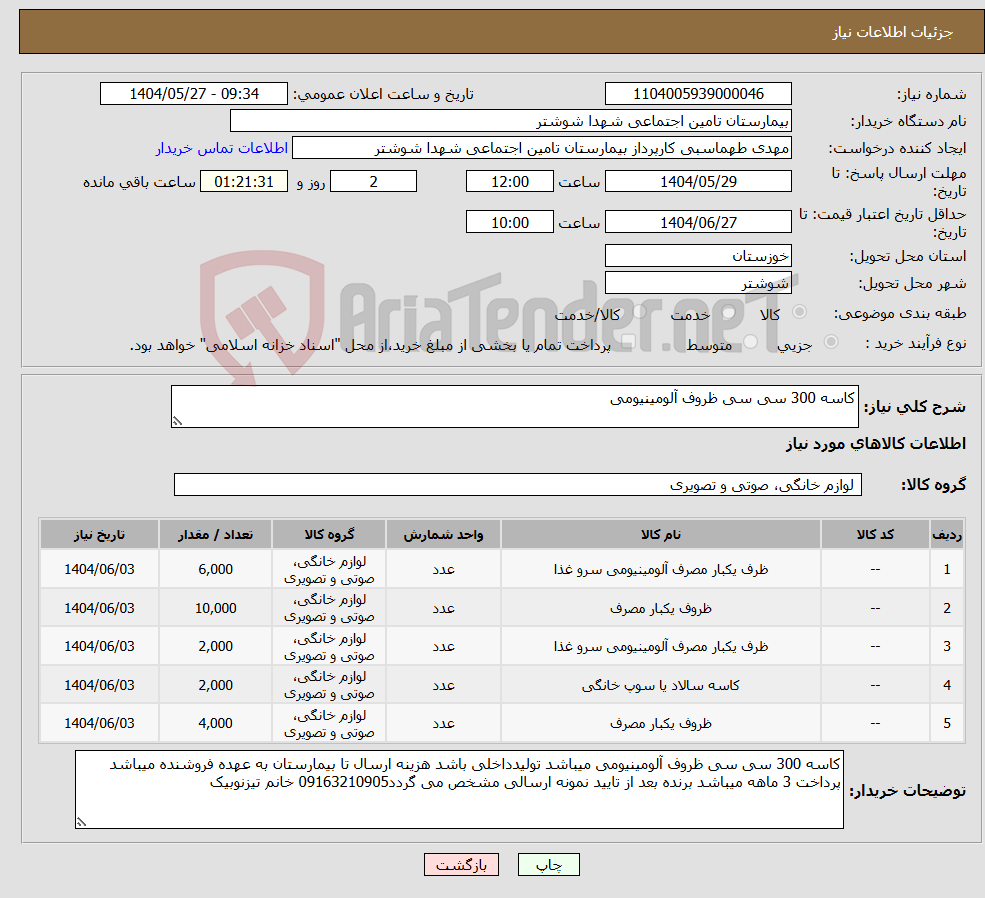Screen dimensions: 985x898
Task: Click price validity time 10:00
Action: (509, 222)
